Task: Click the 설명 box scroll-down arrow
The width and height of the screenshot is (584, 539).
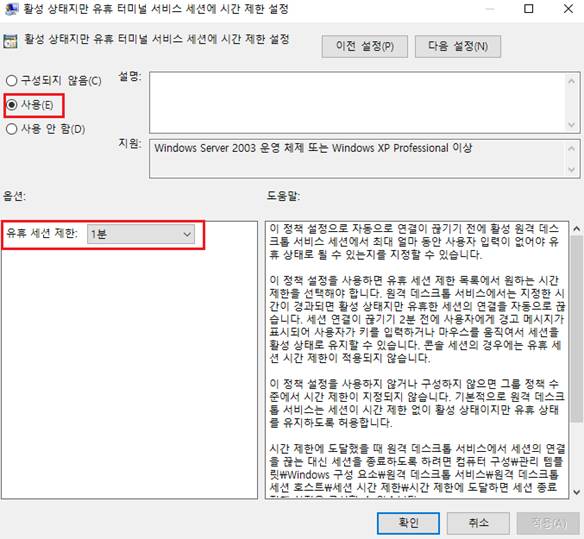Action: click(x=571, y=125)
